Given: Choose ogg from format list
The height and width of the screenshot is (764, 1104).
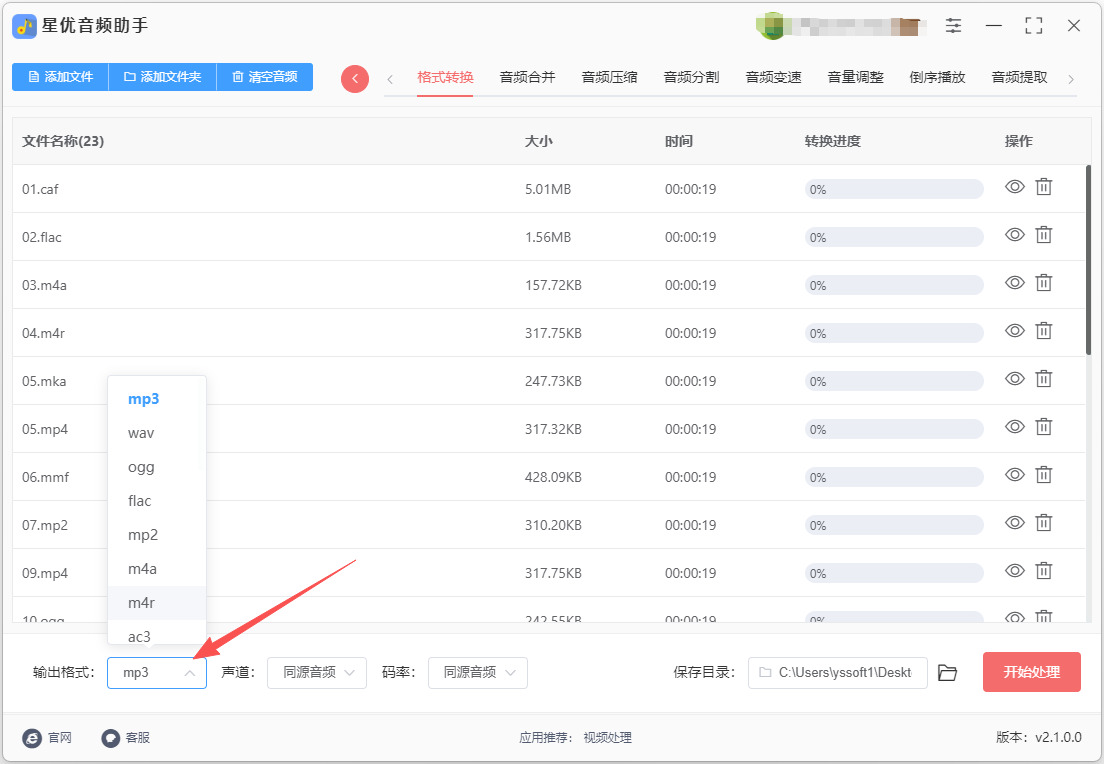Looking at the screenshot, I should click(x=156, y=467).
